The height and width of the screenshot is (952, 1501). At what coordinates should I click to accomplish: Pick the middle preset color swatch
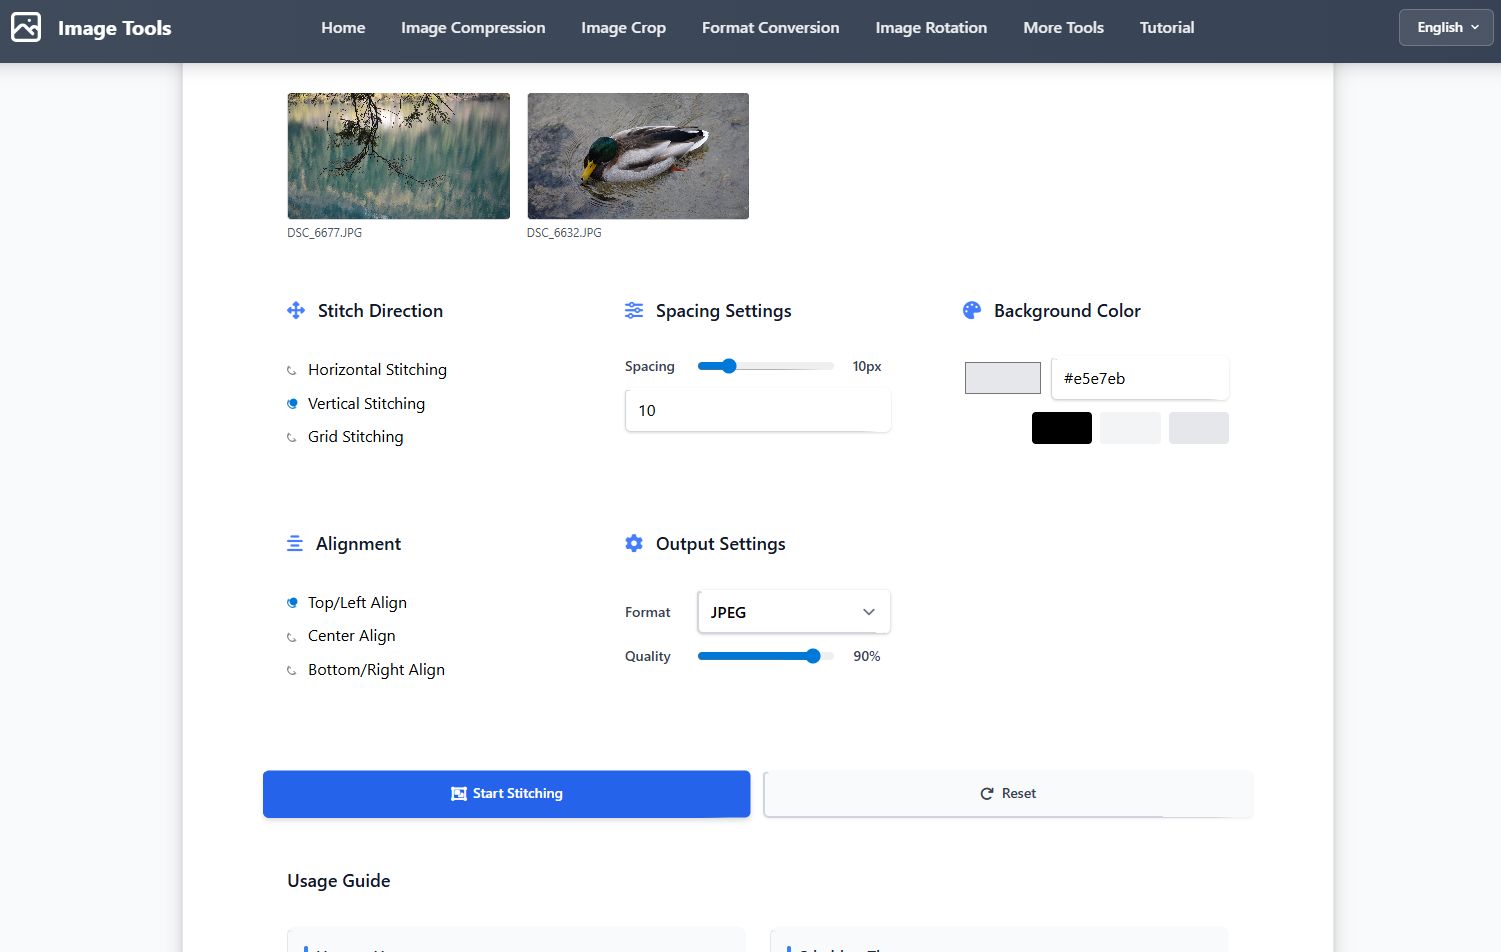point(1130,428)
